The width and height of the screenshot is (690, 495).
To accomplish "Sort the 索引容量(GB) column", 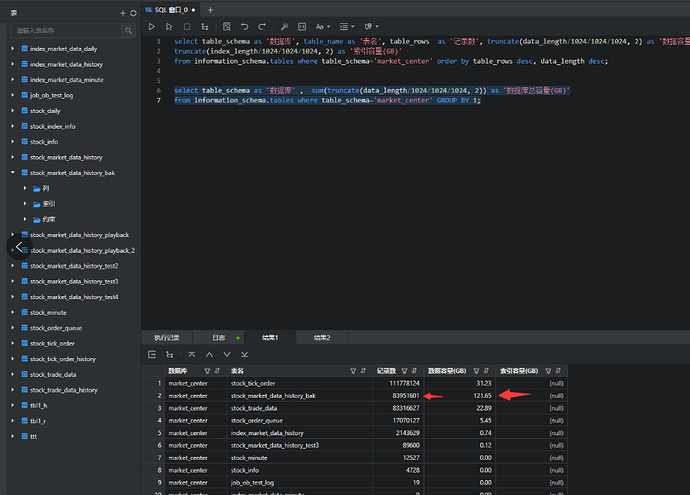I will [x=558, y=371].
